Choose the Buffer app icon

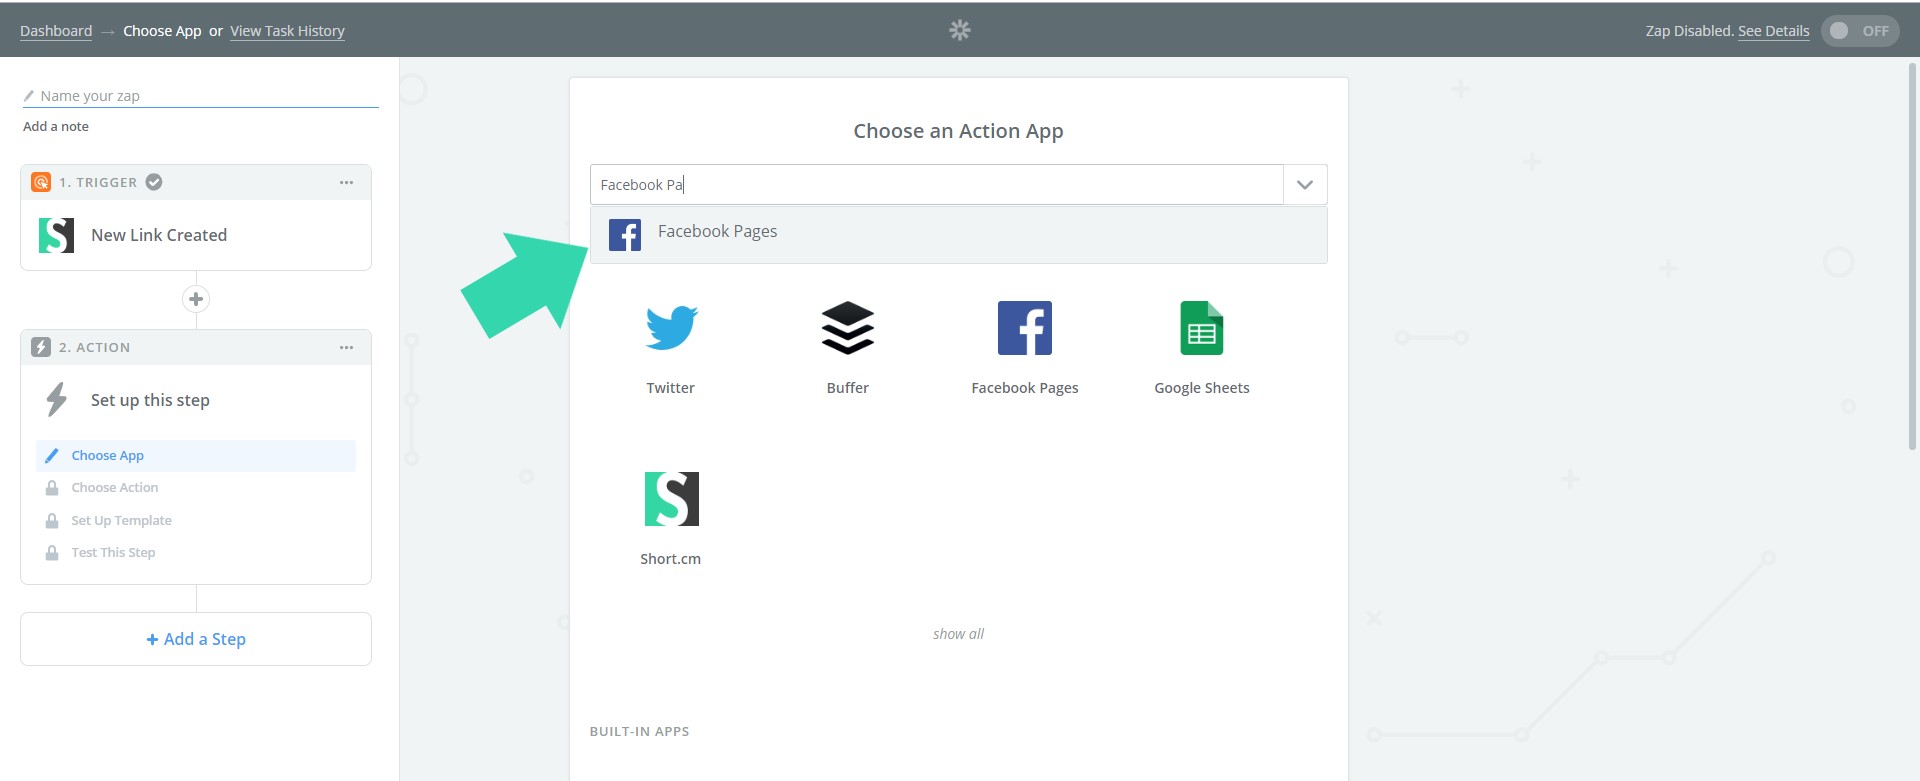click(847, 329)
